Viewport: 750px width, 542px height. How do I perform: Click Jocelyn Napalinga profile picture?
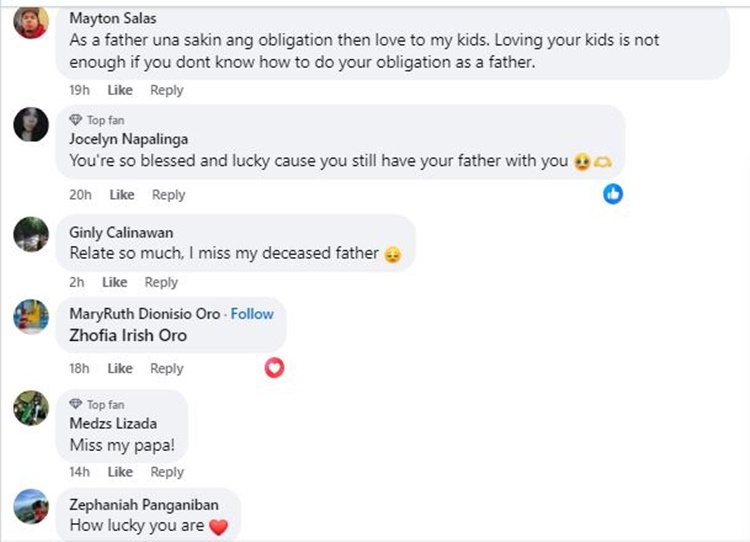(x=31, y=126)
